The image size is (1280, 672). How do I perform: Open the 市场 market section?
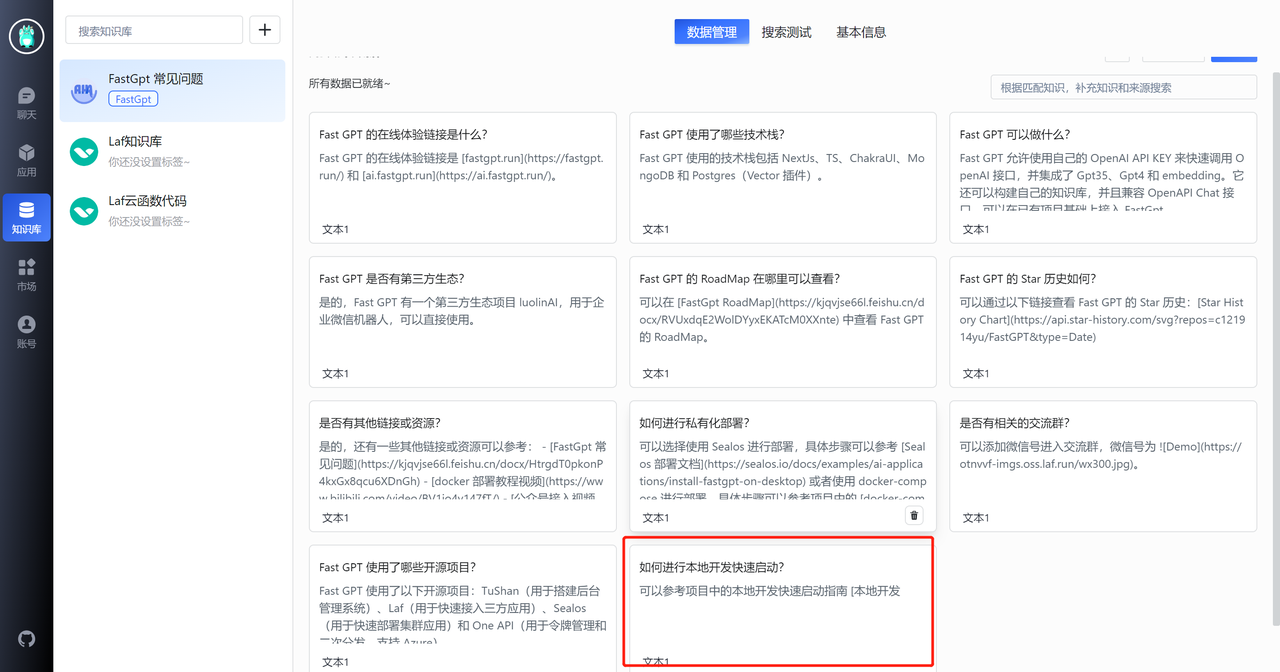pos(26,275)
